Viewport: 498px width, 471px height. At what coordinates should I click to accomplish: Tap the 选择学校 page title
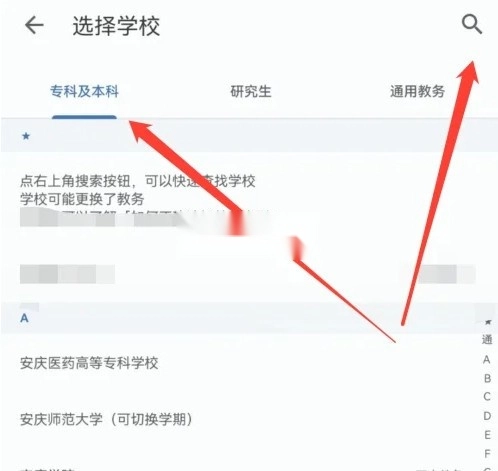coord(116,26)
